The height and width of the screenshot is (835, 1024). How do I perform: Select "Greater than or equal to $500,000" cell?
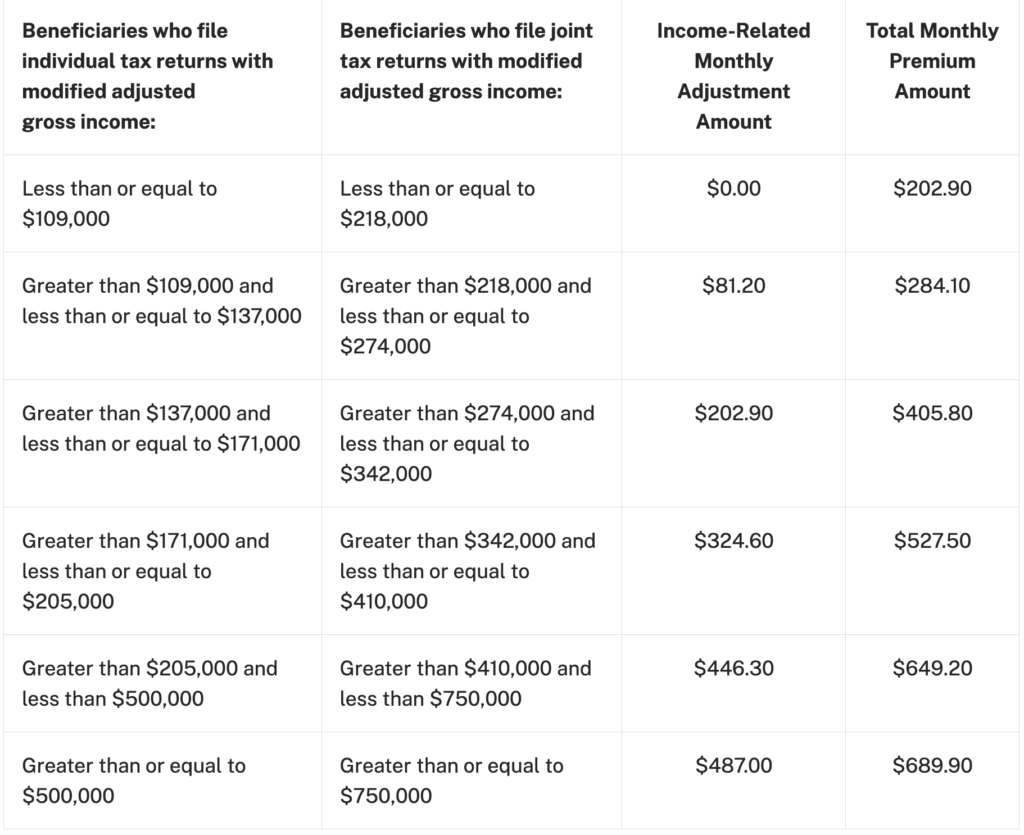pyautogui.click(x=133, y=781)
